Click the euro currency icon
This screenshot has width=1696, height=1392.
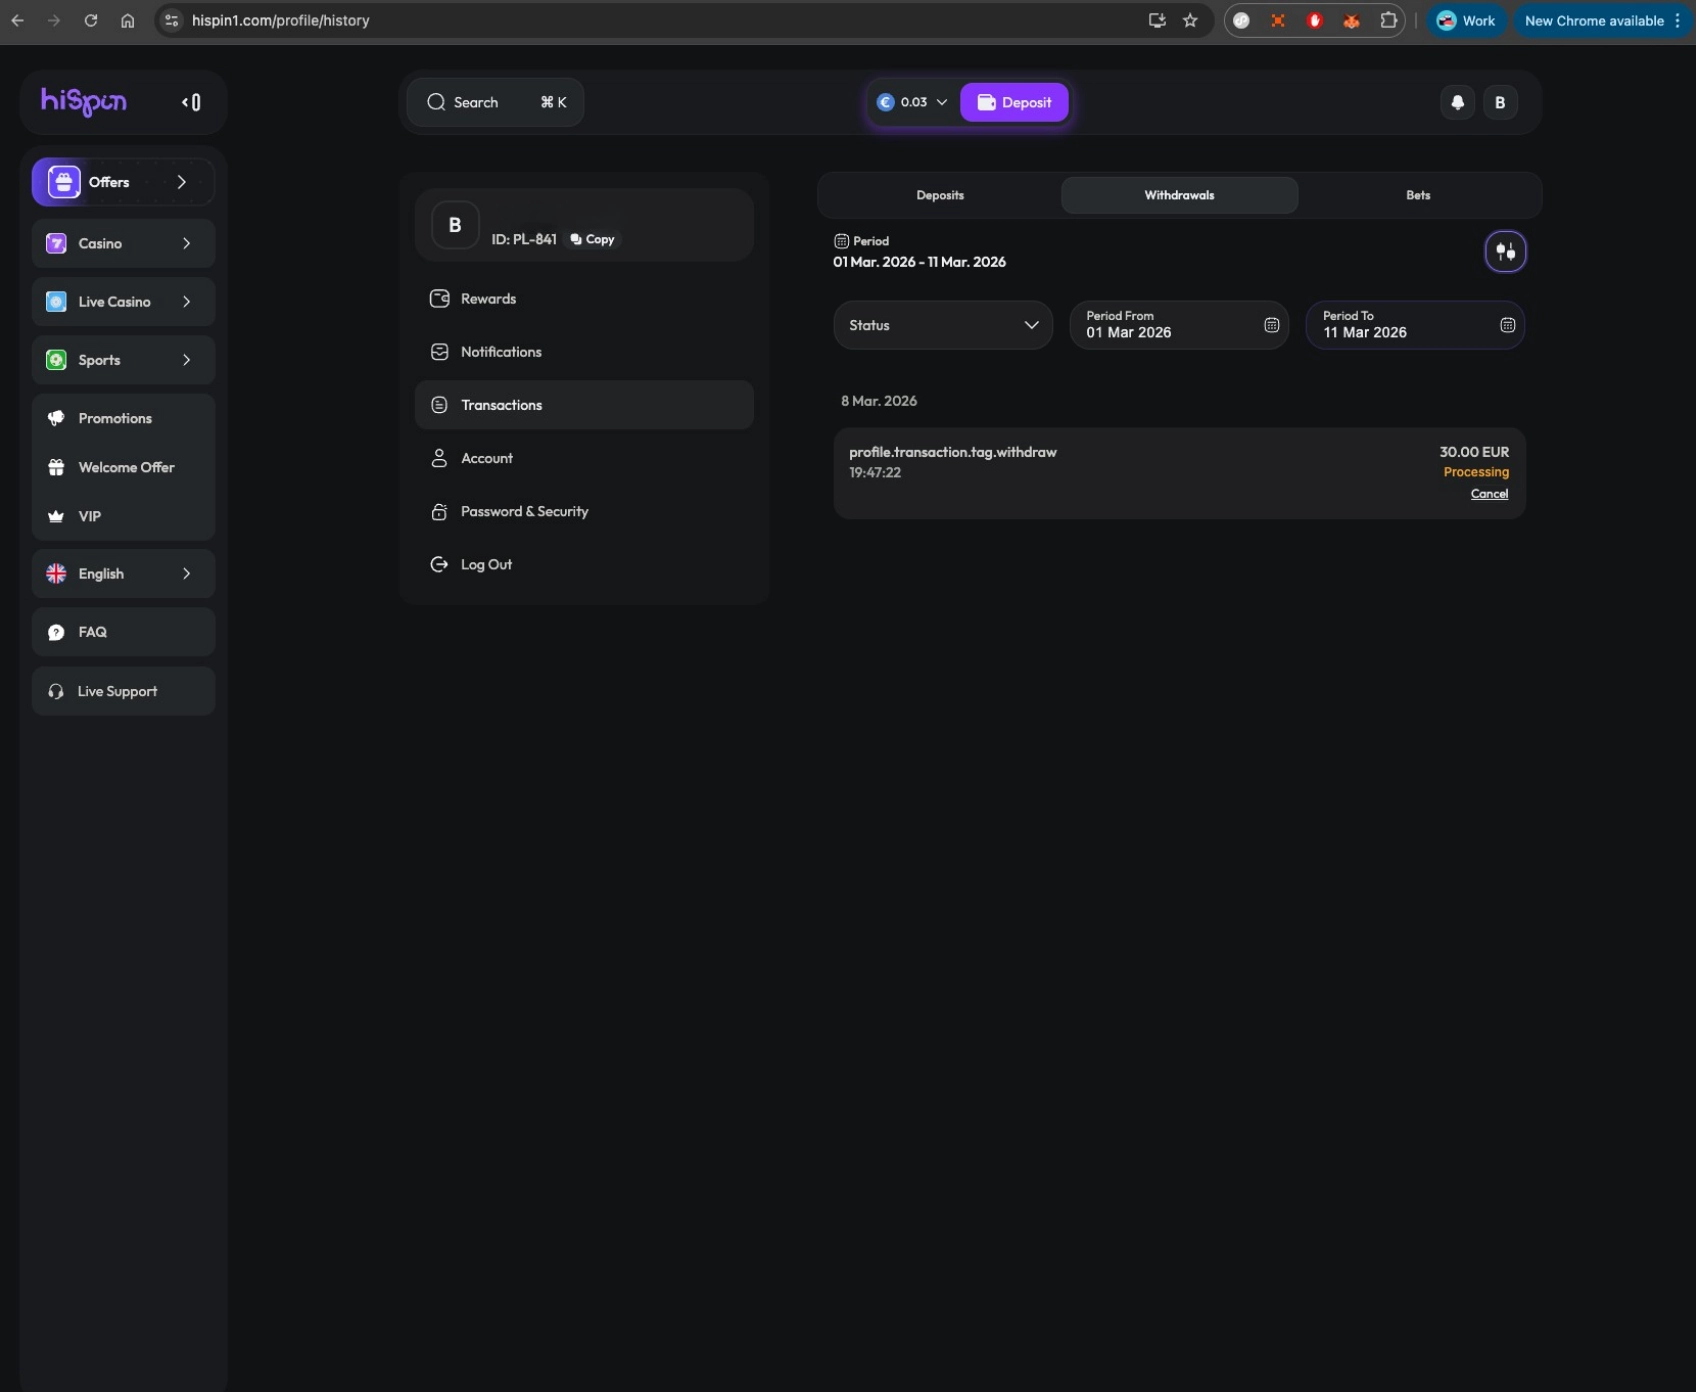[x=885, y=102]
